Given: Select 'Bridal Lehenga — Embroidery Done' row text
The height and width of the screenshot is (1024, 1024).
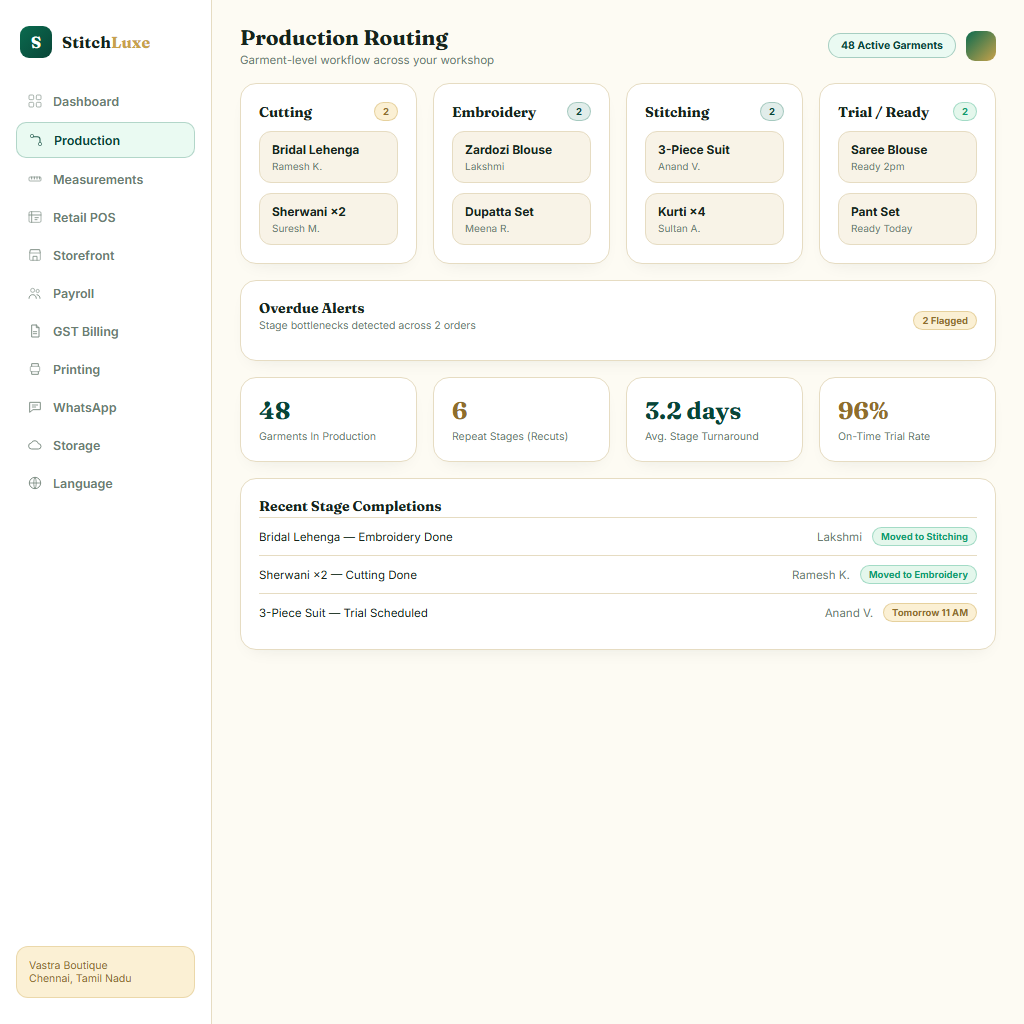Looking at the screenshot, I should (x=356, y=537).
